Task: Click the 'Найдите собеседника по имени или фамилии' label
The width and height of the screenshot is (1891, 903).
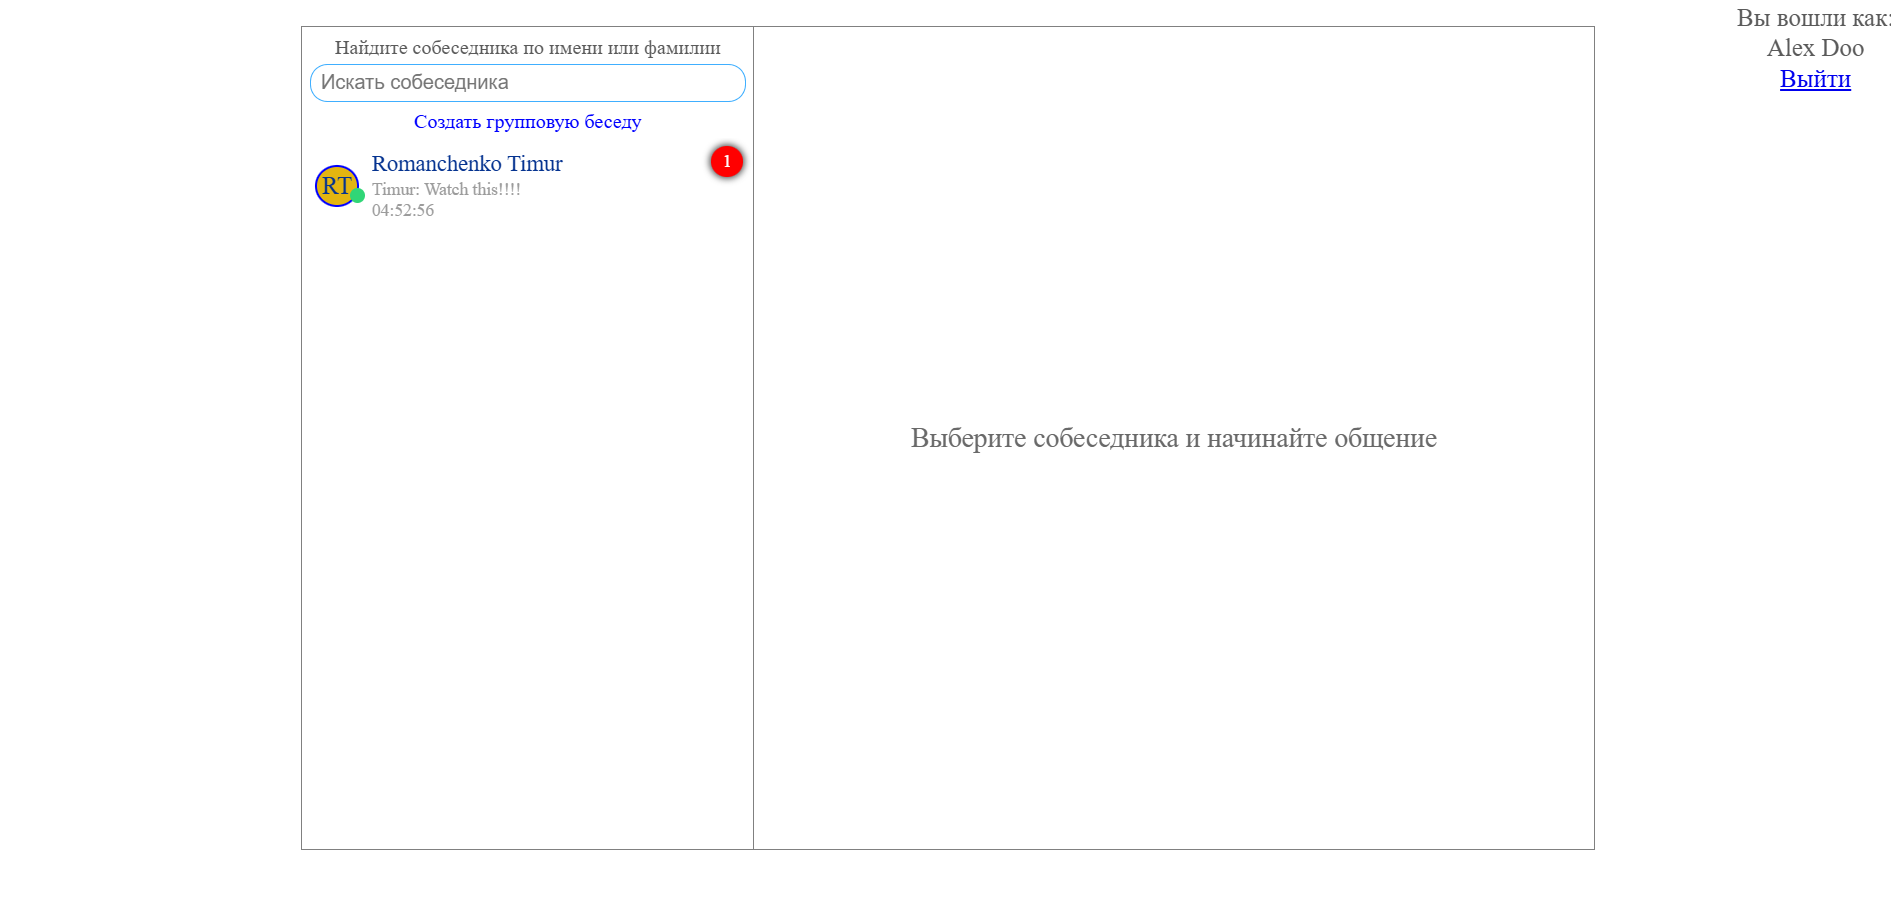Action: (527, 48)
